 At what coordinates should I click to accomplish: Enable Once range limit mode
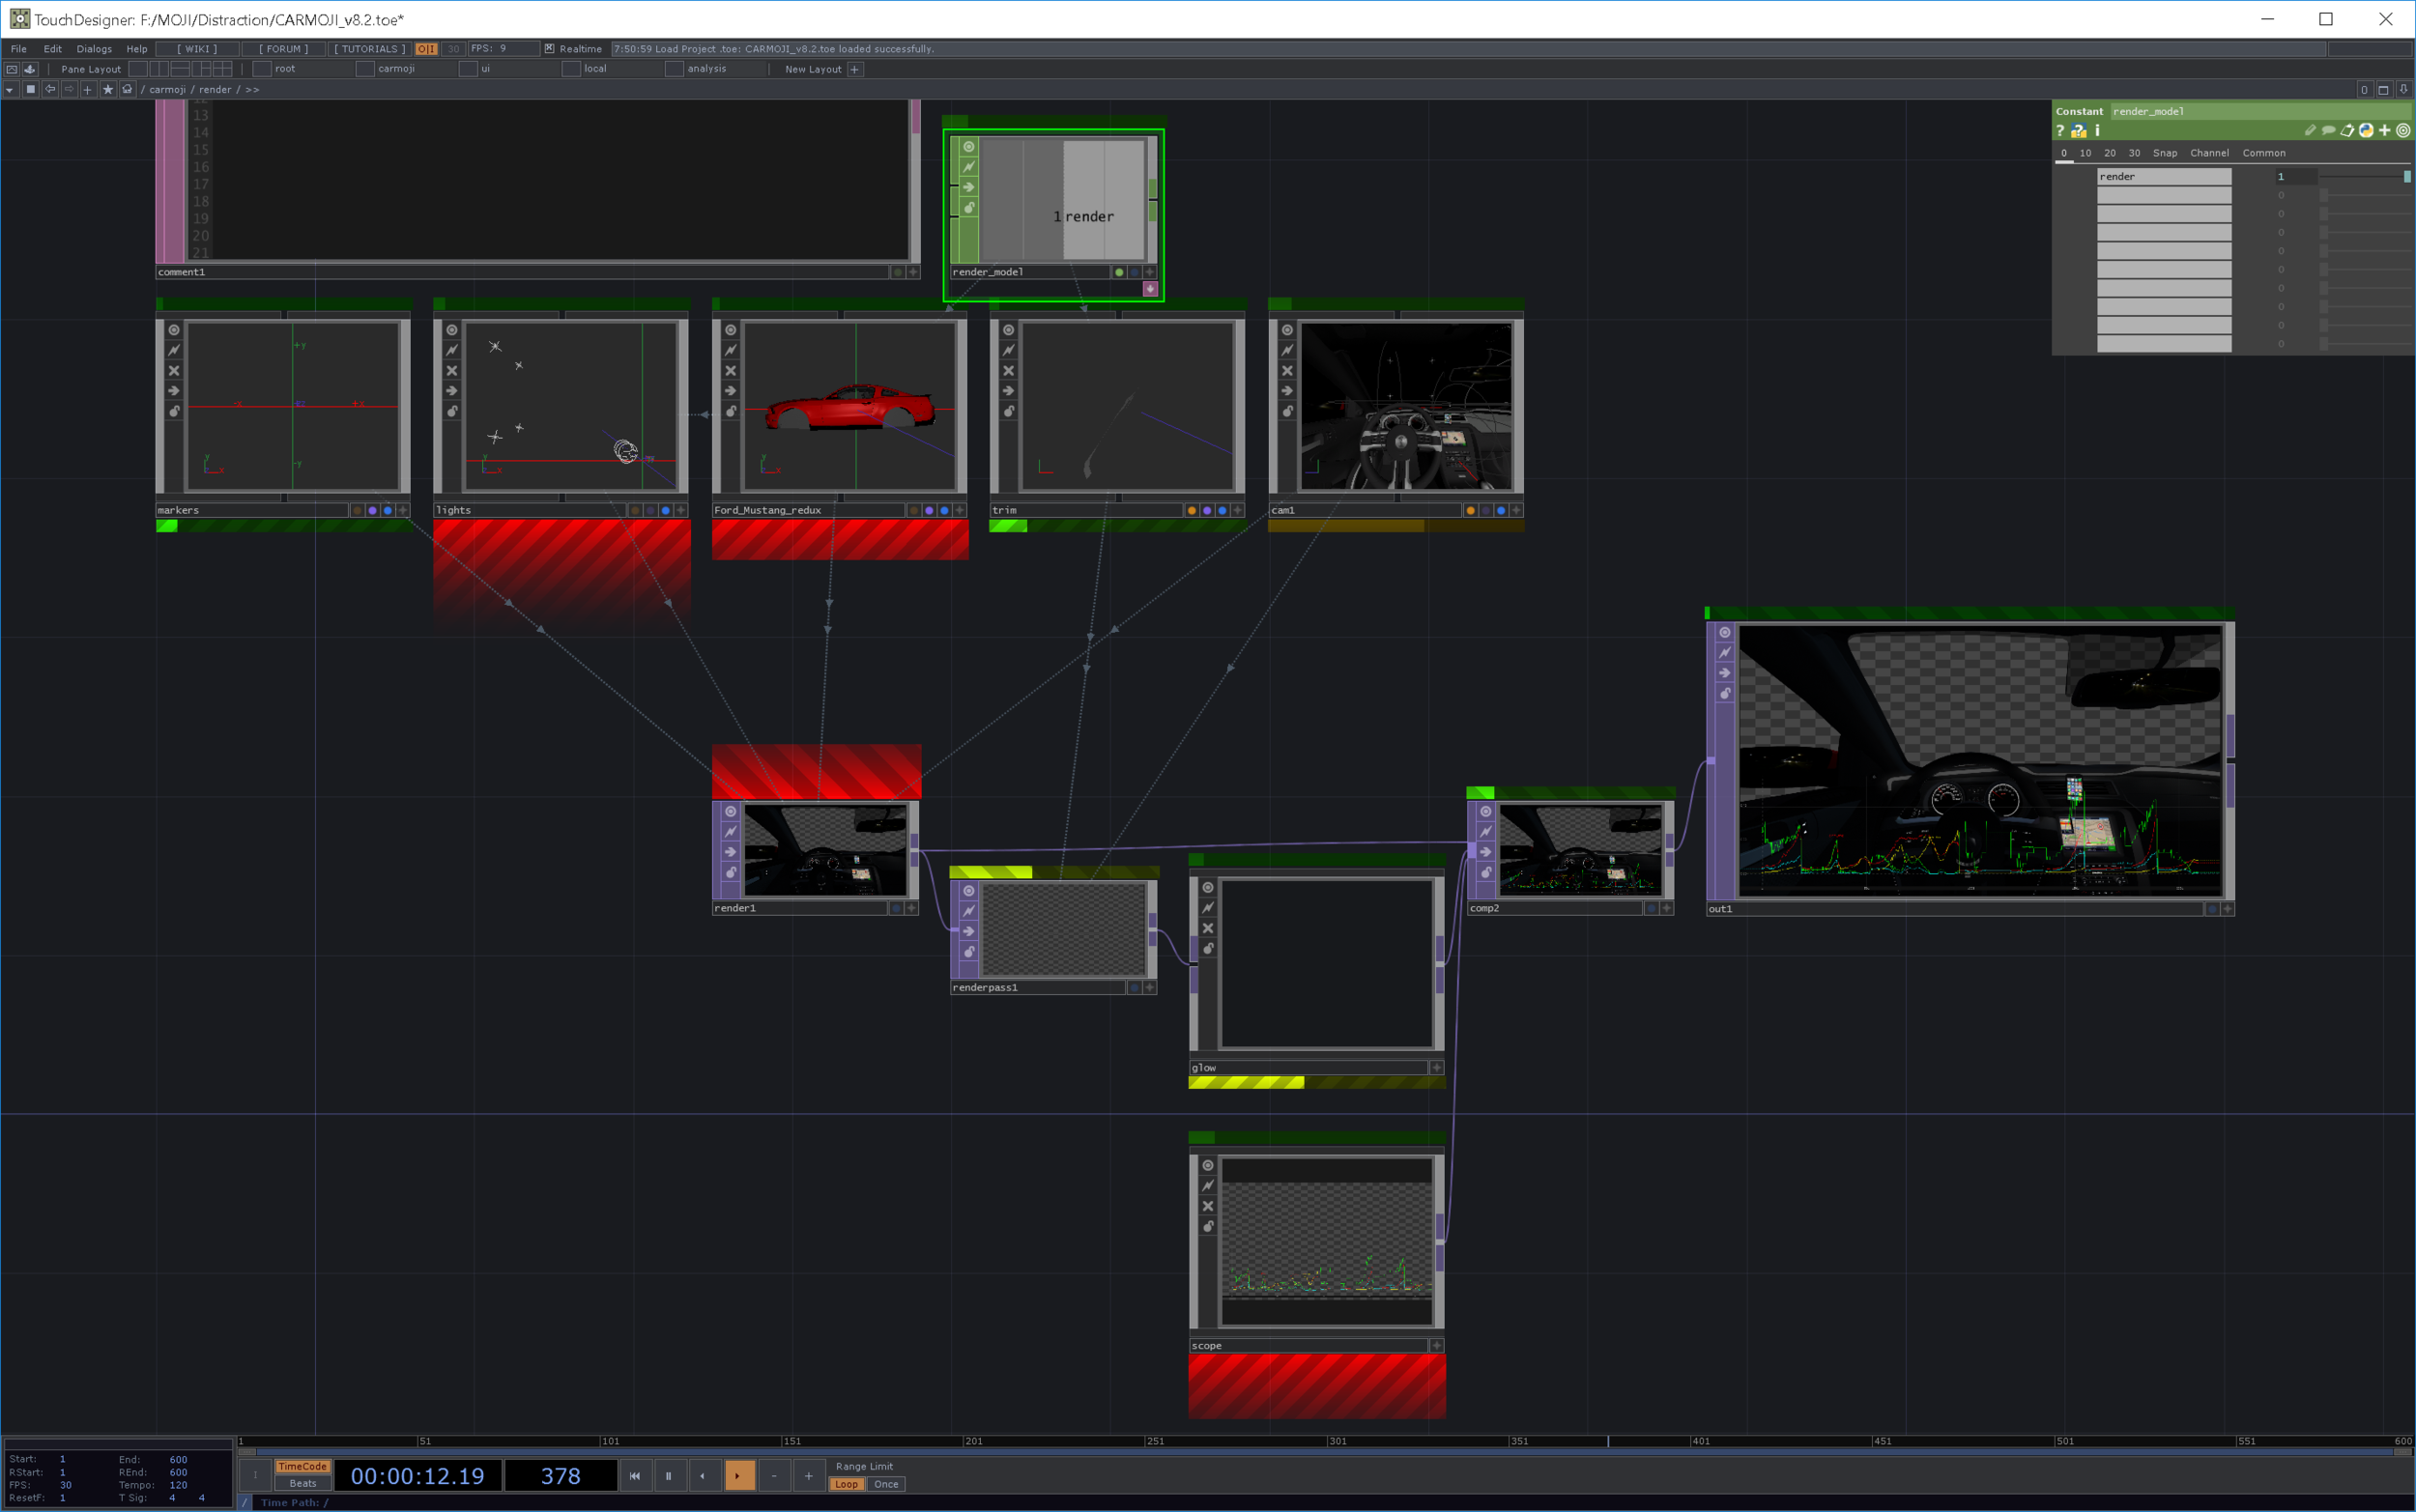coord(886,1485)
